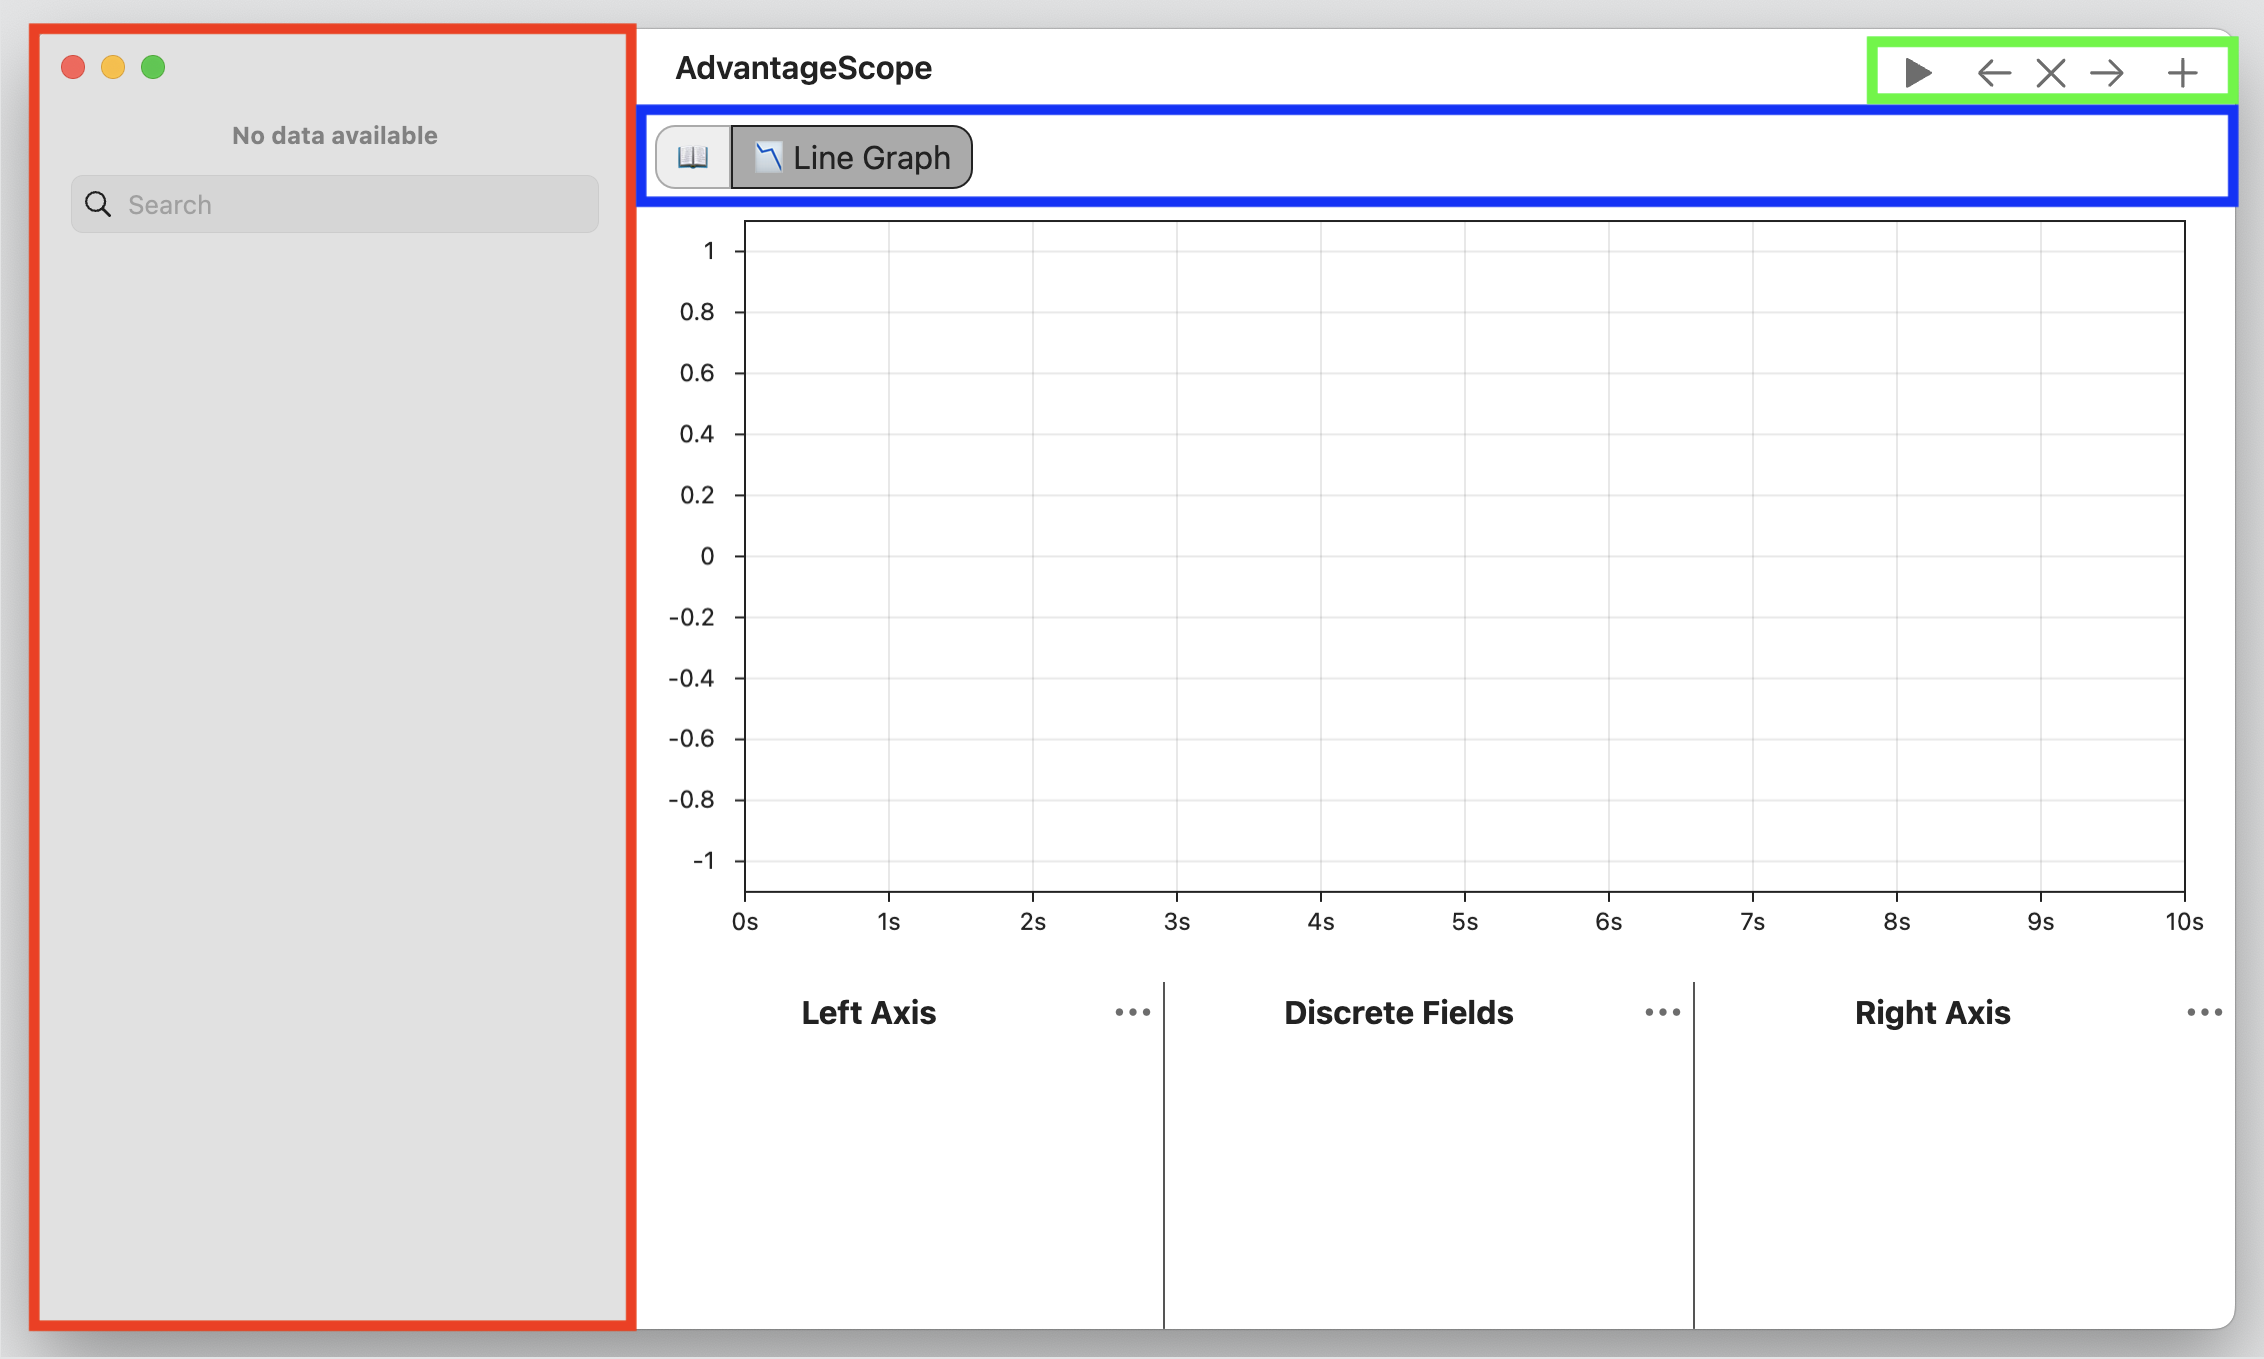The image size is (2264, 1359).
Task: Click the magnifying glass search icon
Action: tap(98, 205)
